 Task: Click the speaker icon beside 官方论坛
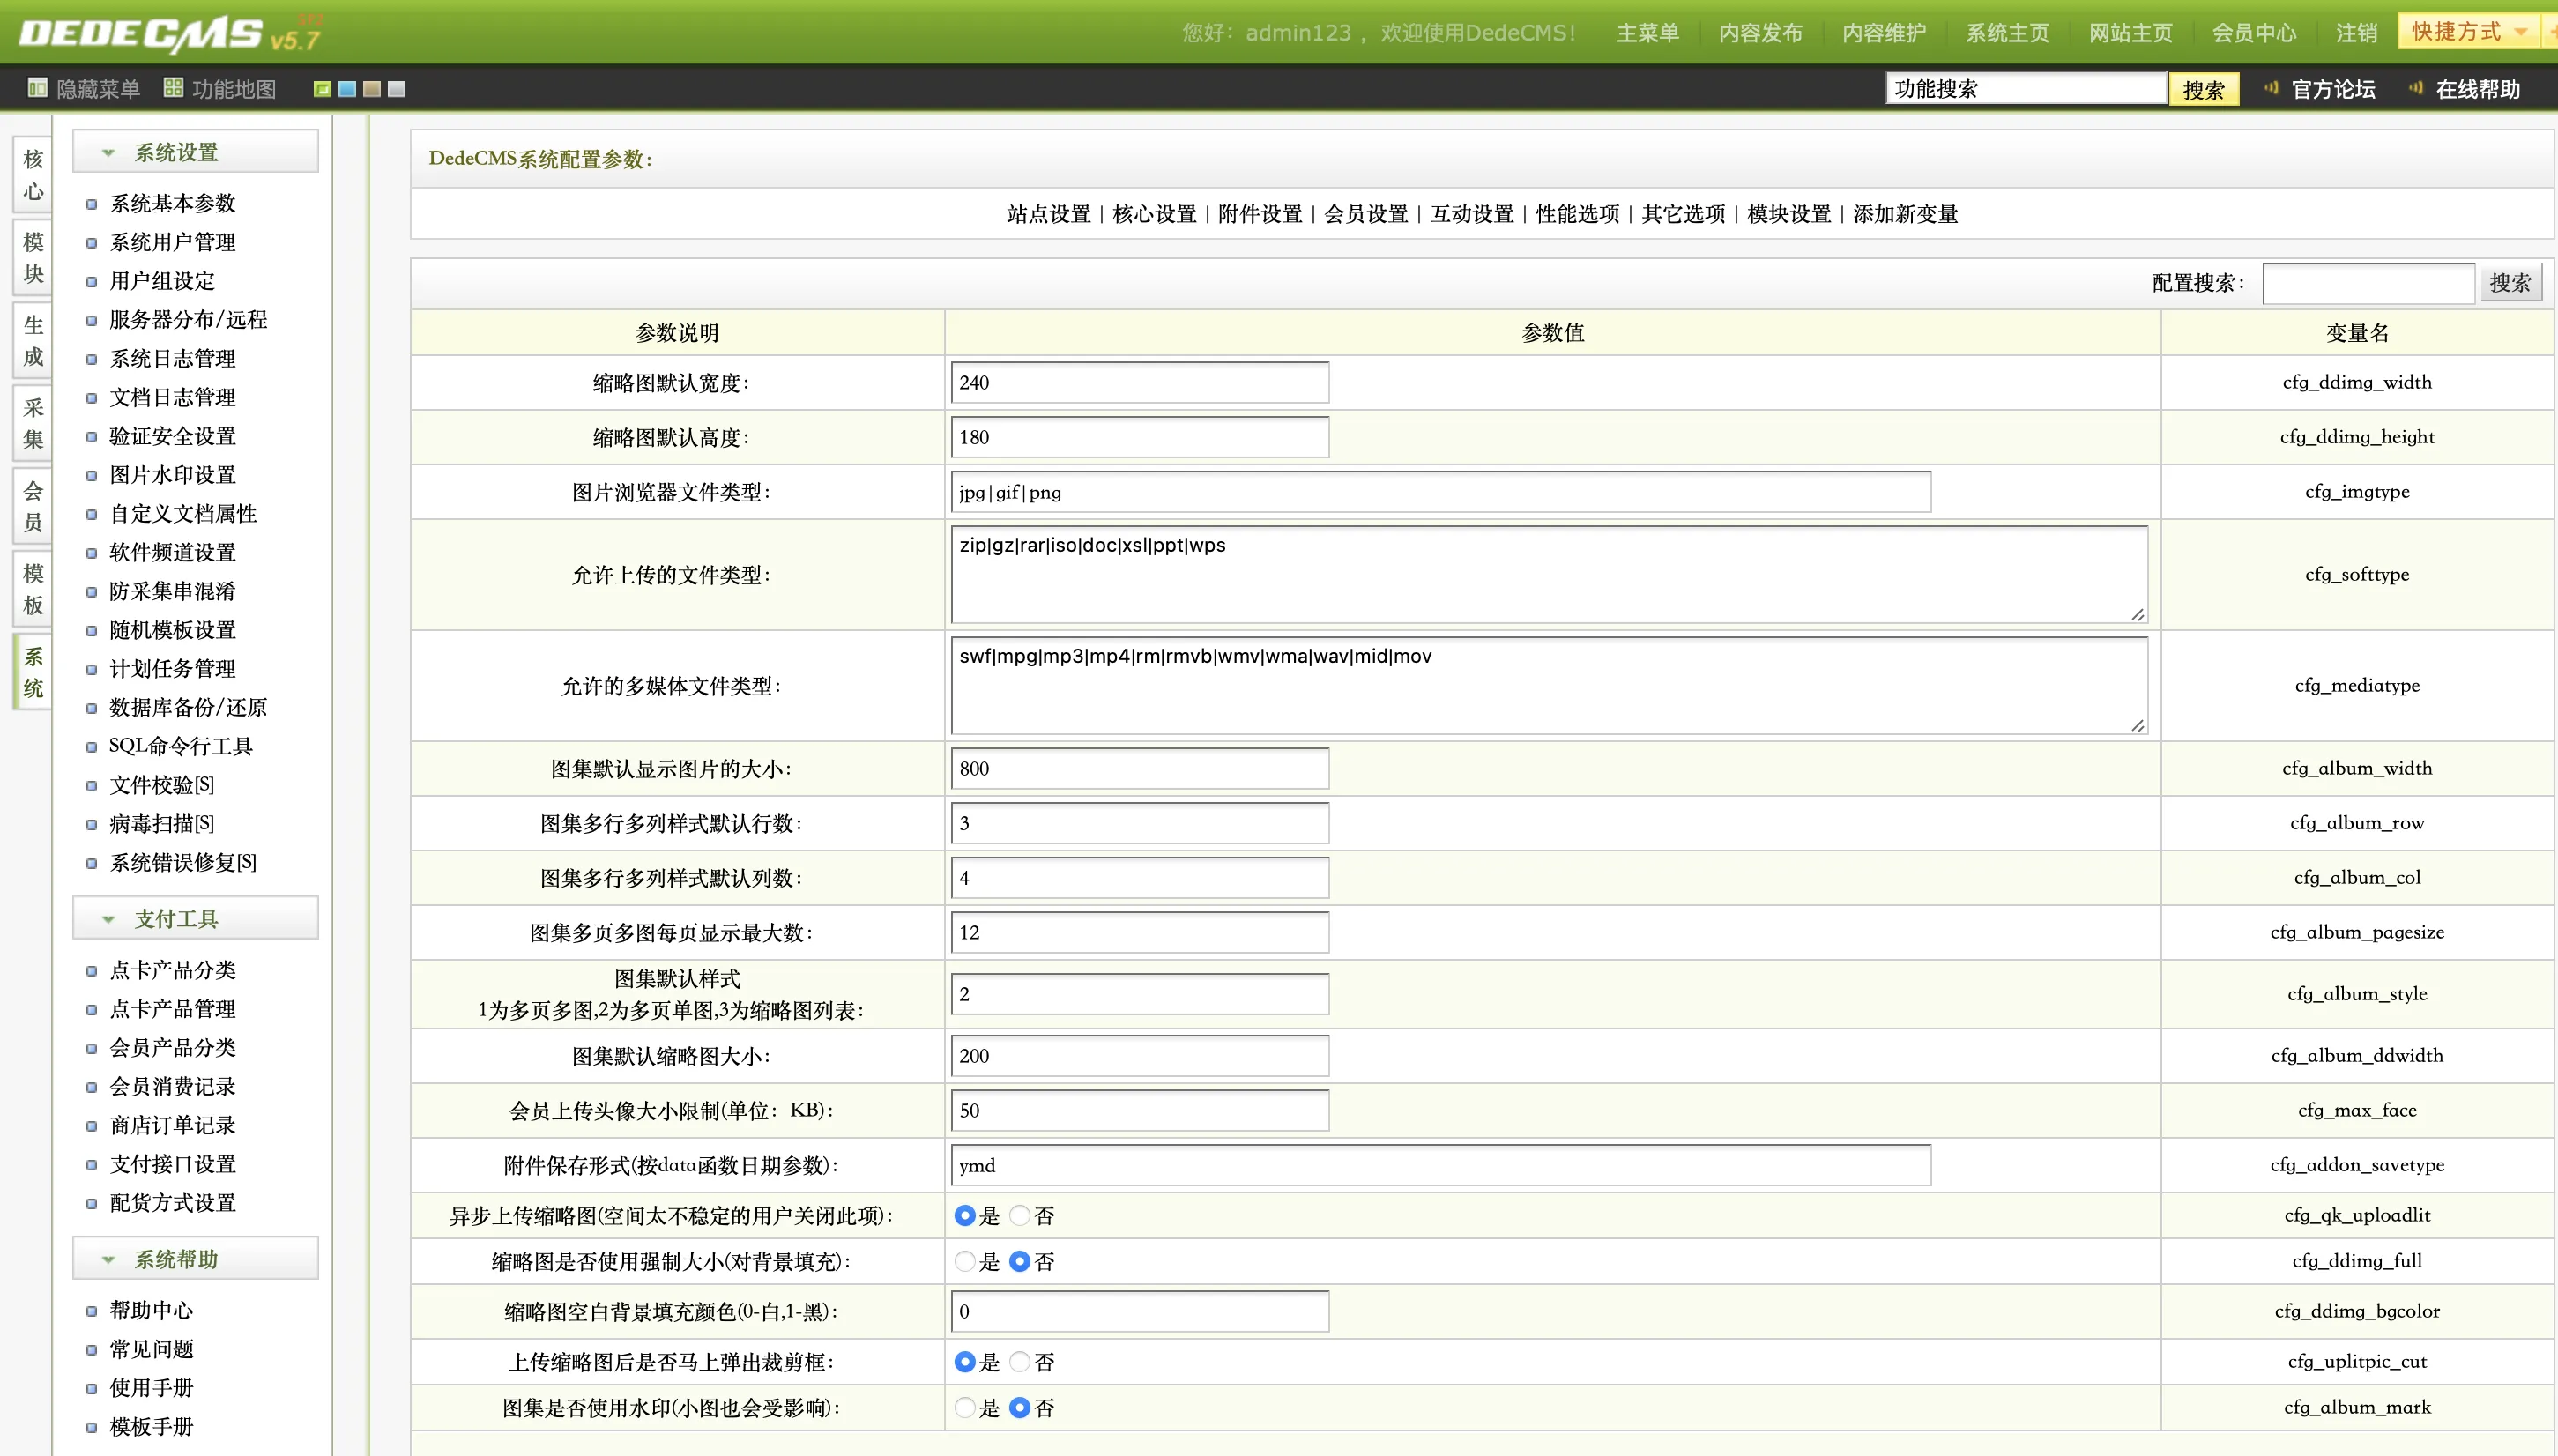tap(2271, 88)
